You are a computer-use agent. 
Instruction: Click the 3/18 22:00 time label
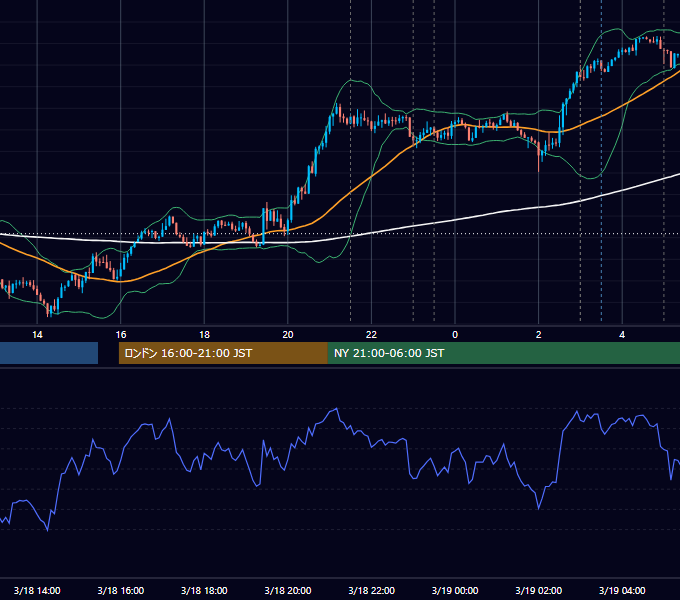pos(372,590)
